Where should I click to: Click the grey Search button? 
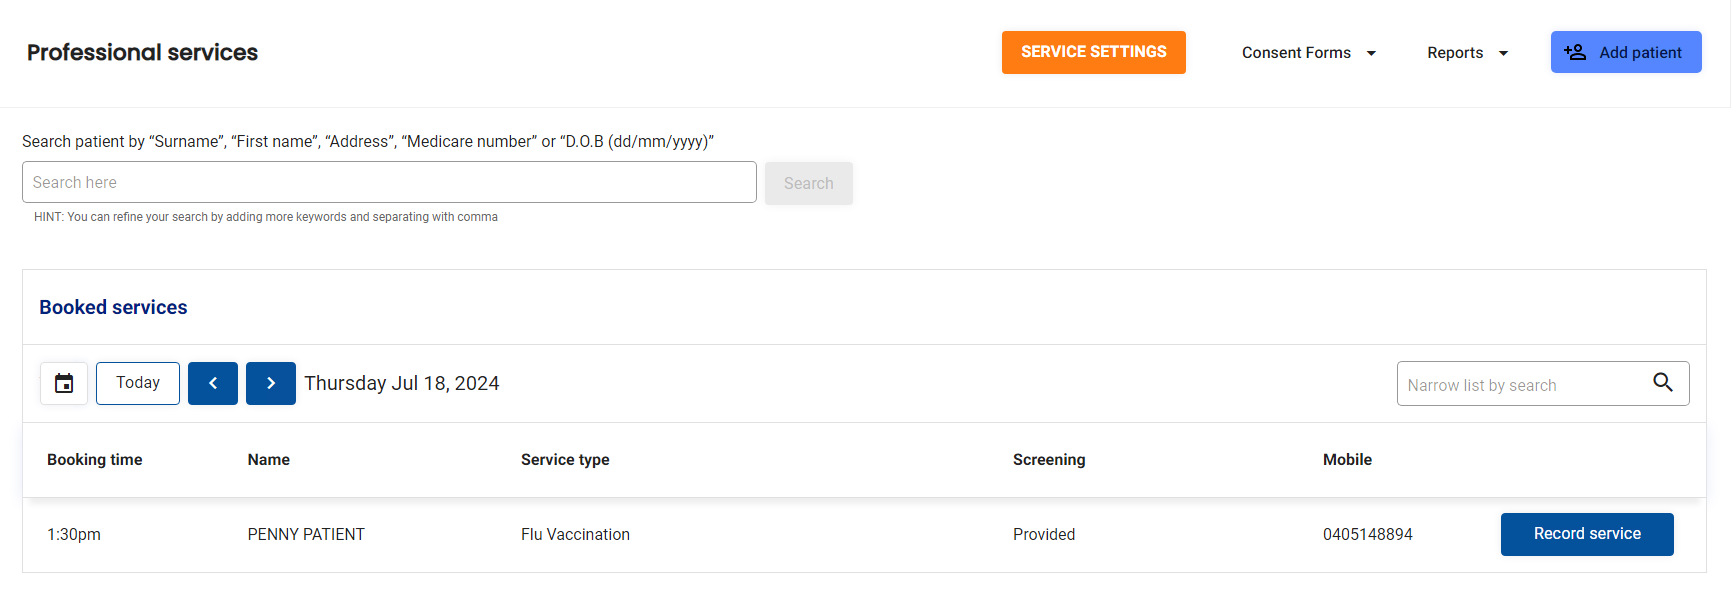(809, 183)
